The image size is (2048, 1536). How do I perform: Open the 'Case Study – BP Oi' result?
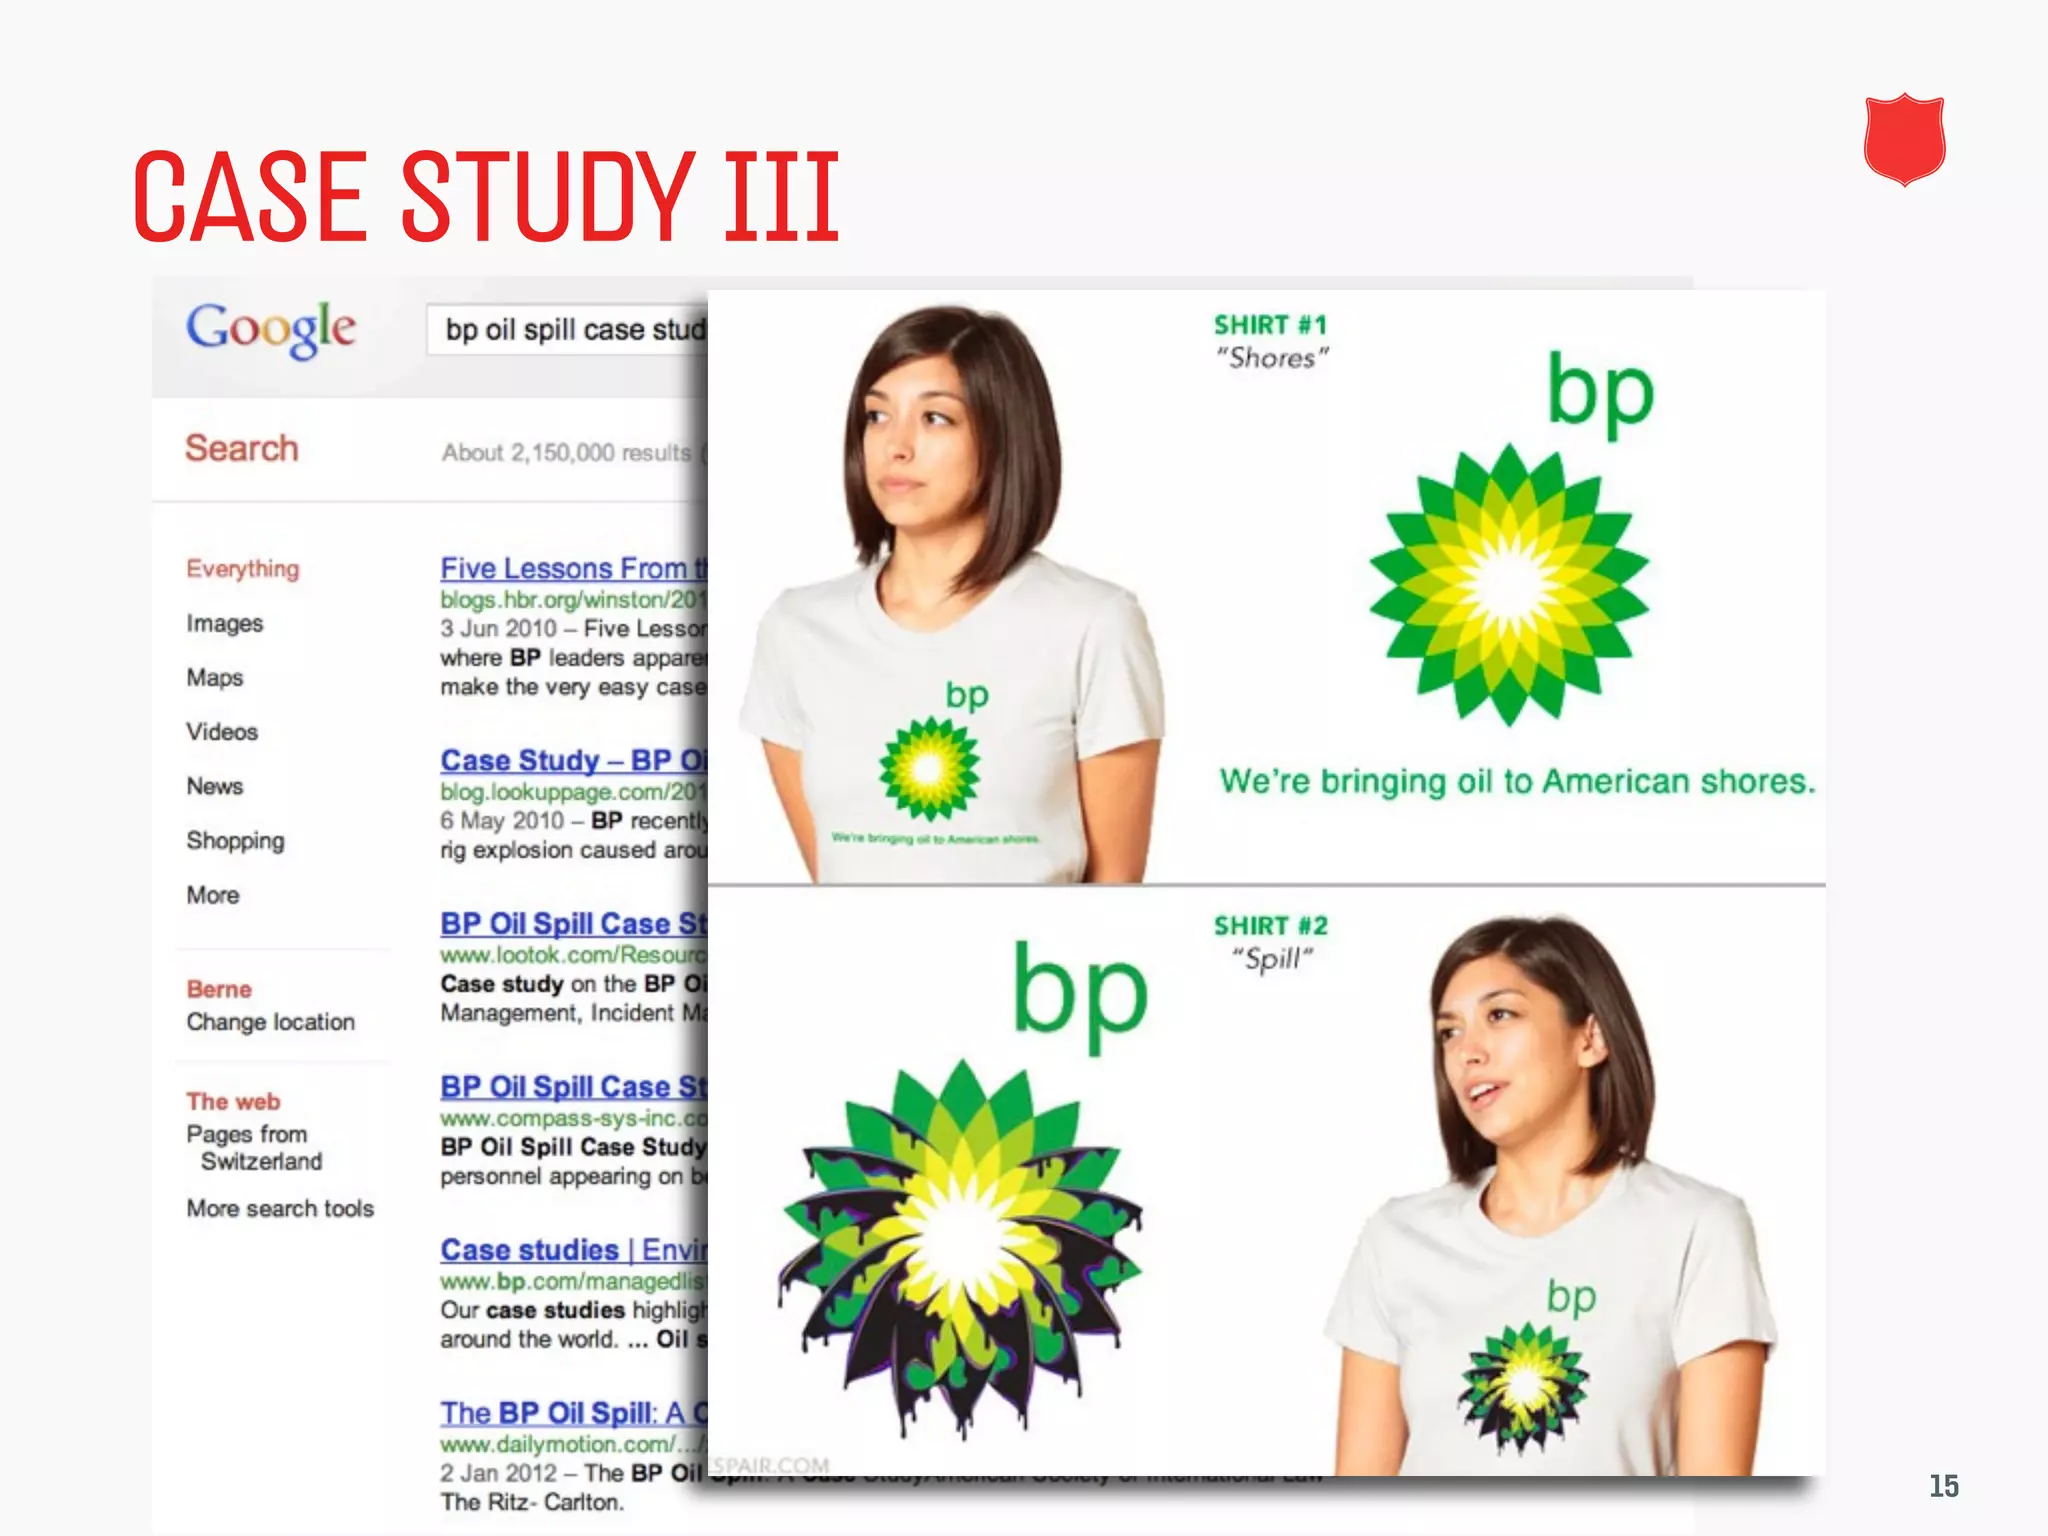pos(574,760)
